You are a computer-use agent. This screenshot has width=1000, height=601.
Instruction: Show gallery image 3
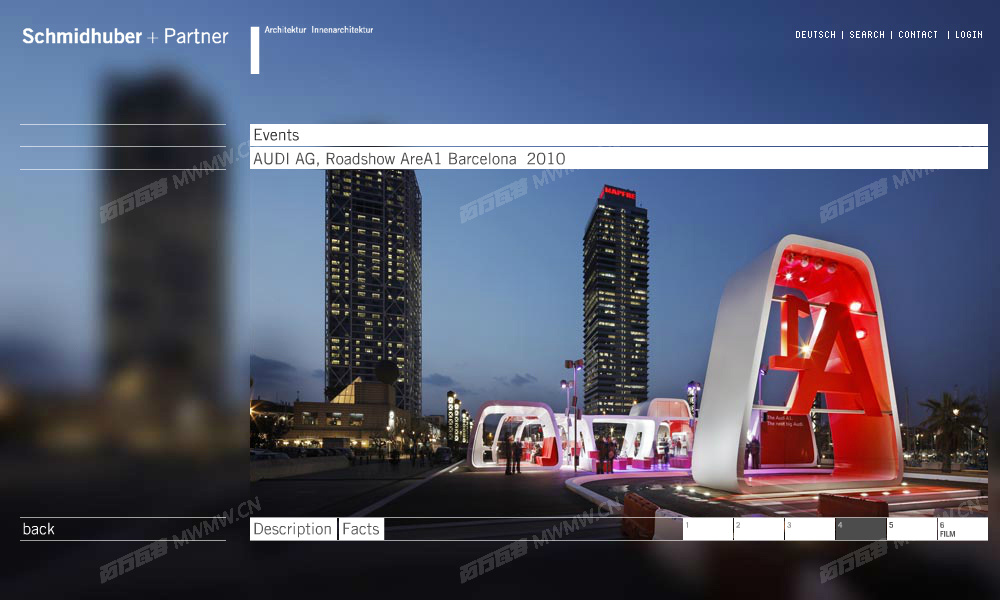pos(810,529)
